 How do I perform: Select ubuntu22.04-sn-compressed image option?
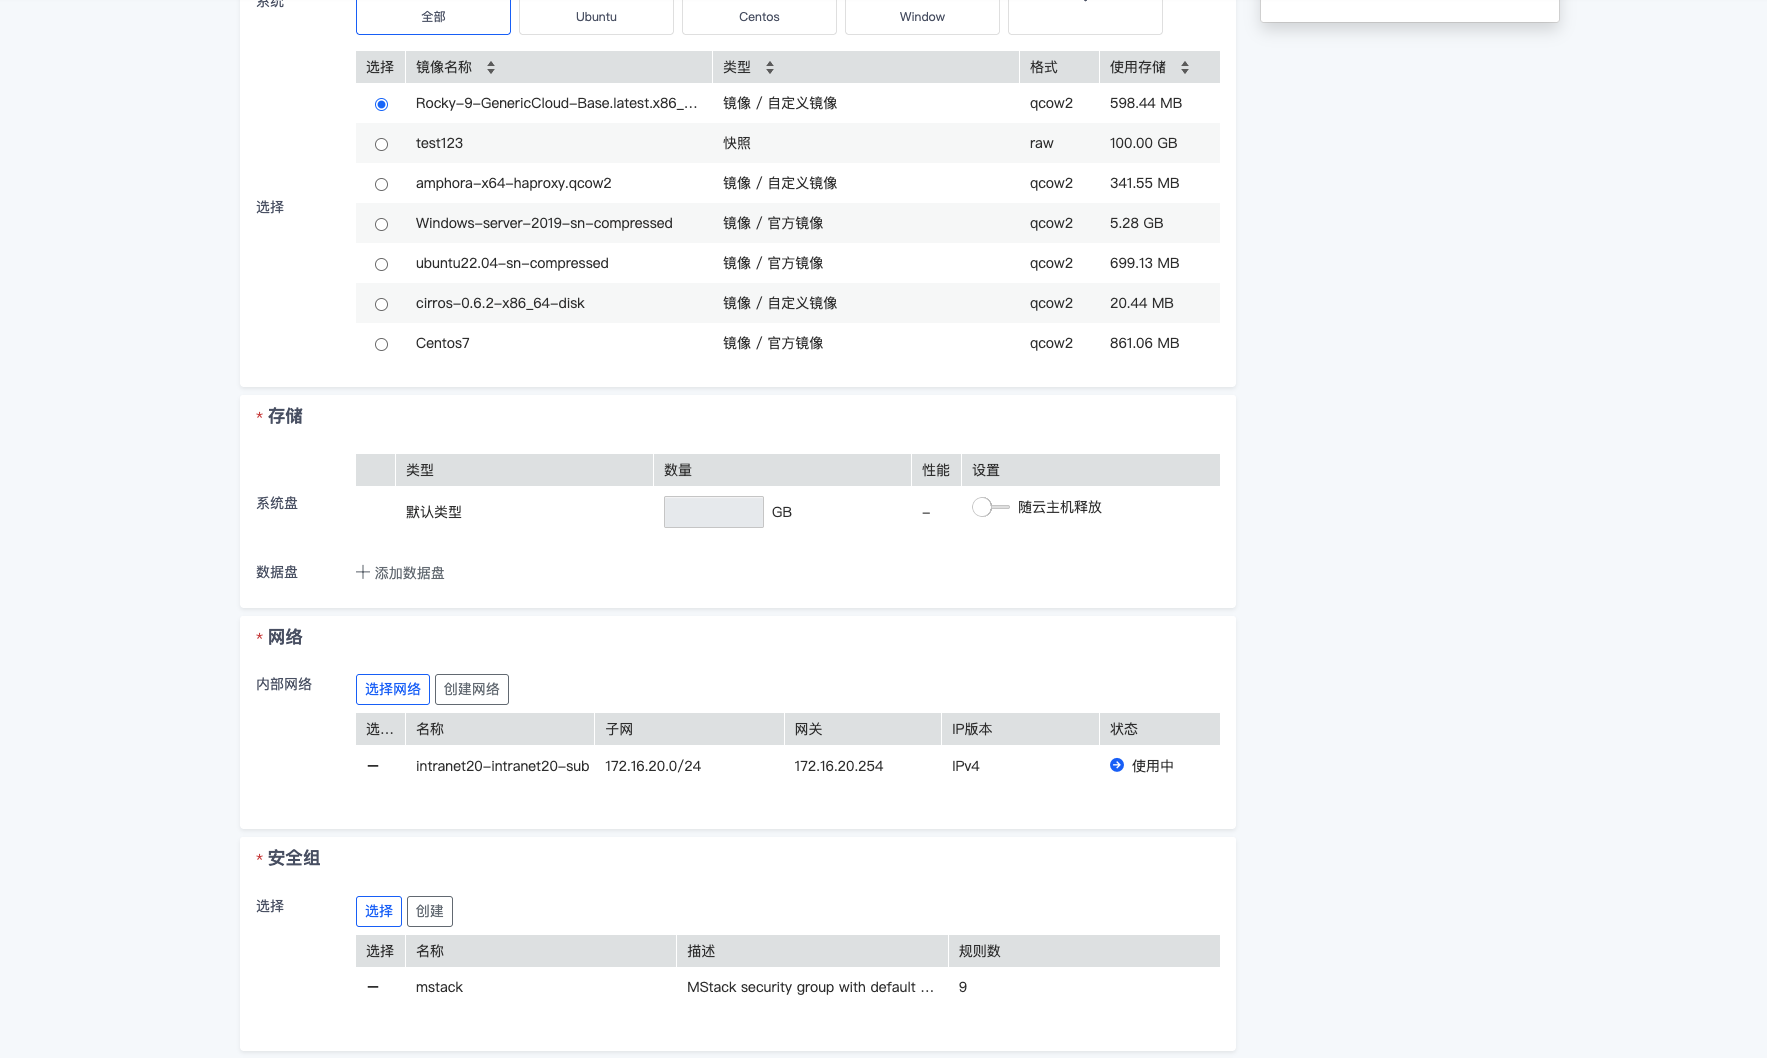(381, 264)
